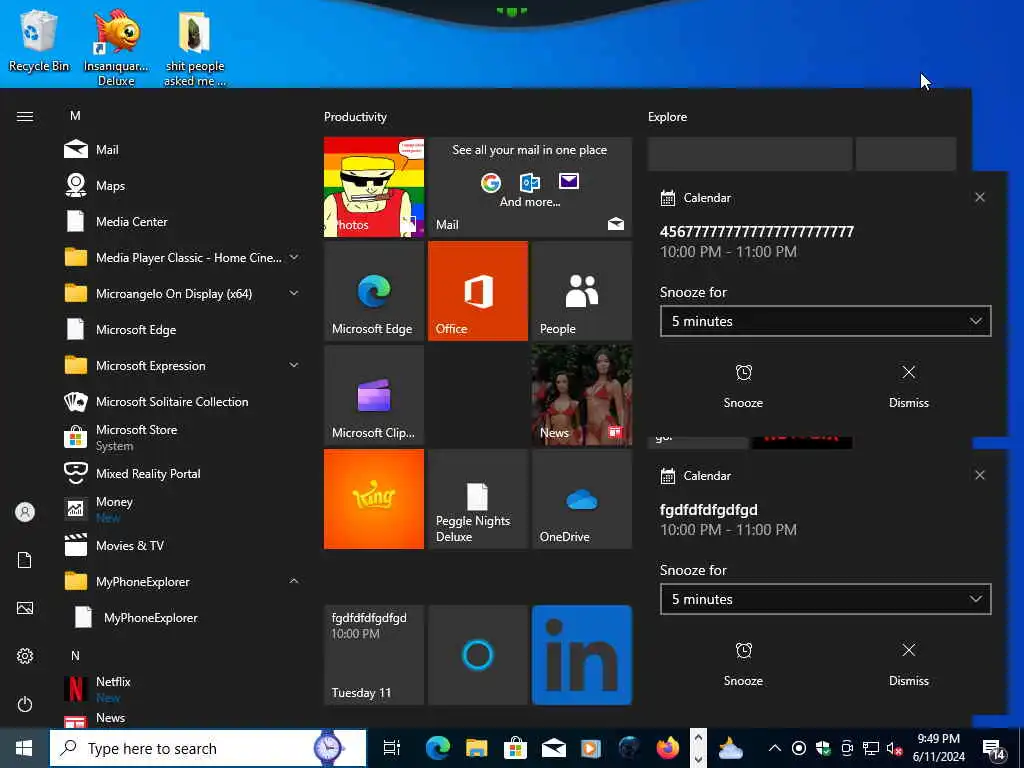The width and height of the screenshot is (1024, 768).
Task: Dismiss the fgdfdfdfgdfgd reminder
Action: pyautogui.click(x=908, y=664)
